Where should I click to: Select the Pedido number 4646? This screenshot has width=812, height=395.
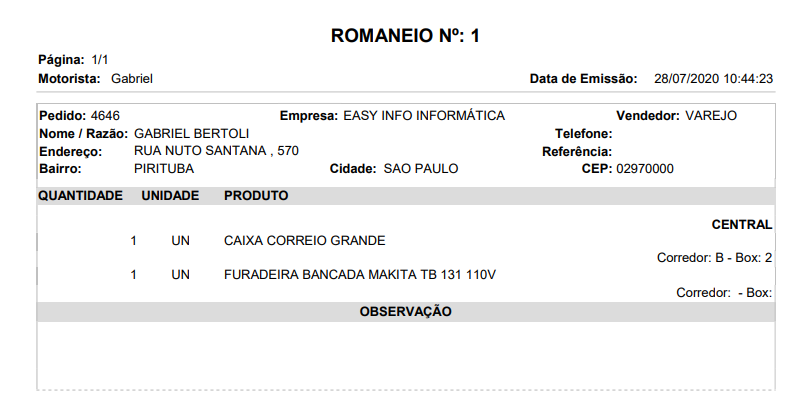click(105, 116)
